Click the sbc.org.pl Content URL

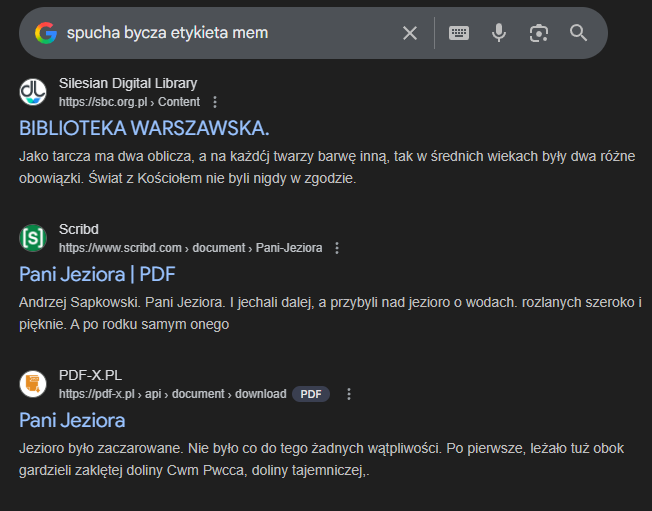(129, 102)
